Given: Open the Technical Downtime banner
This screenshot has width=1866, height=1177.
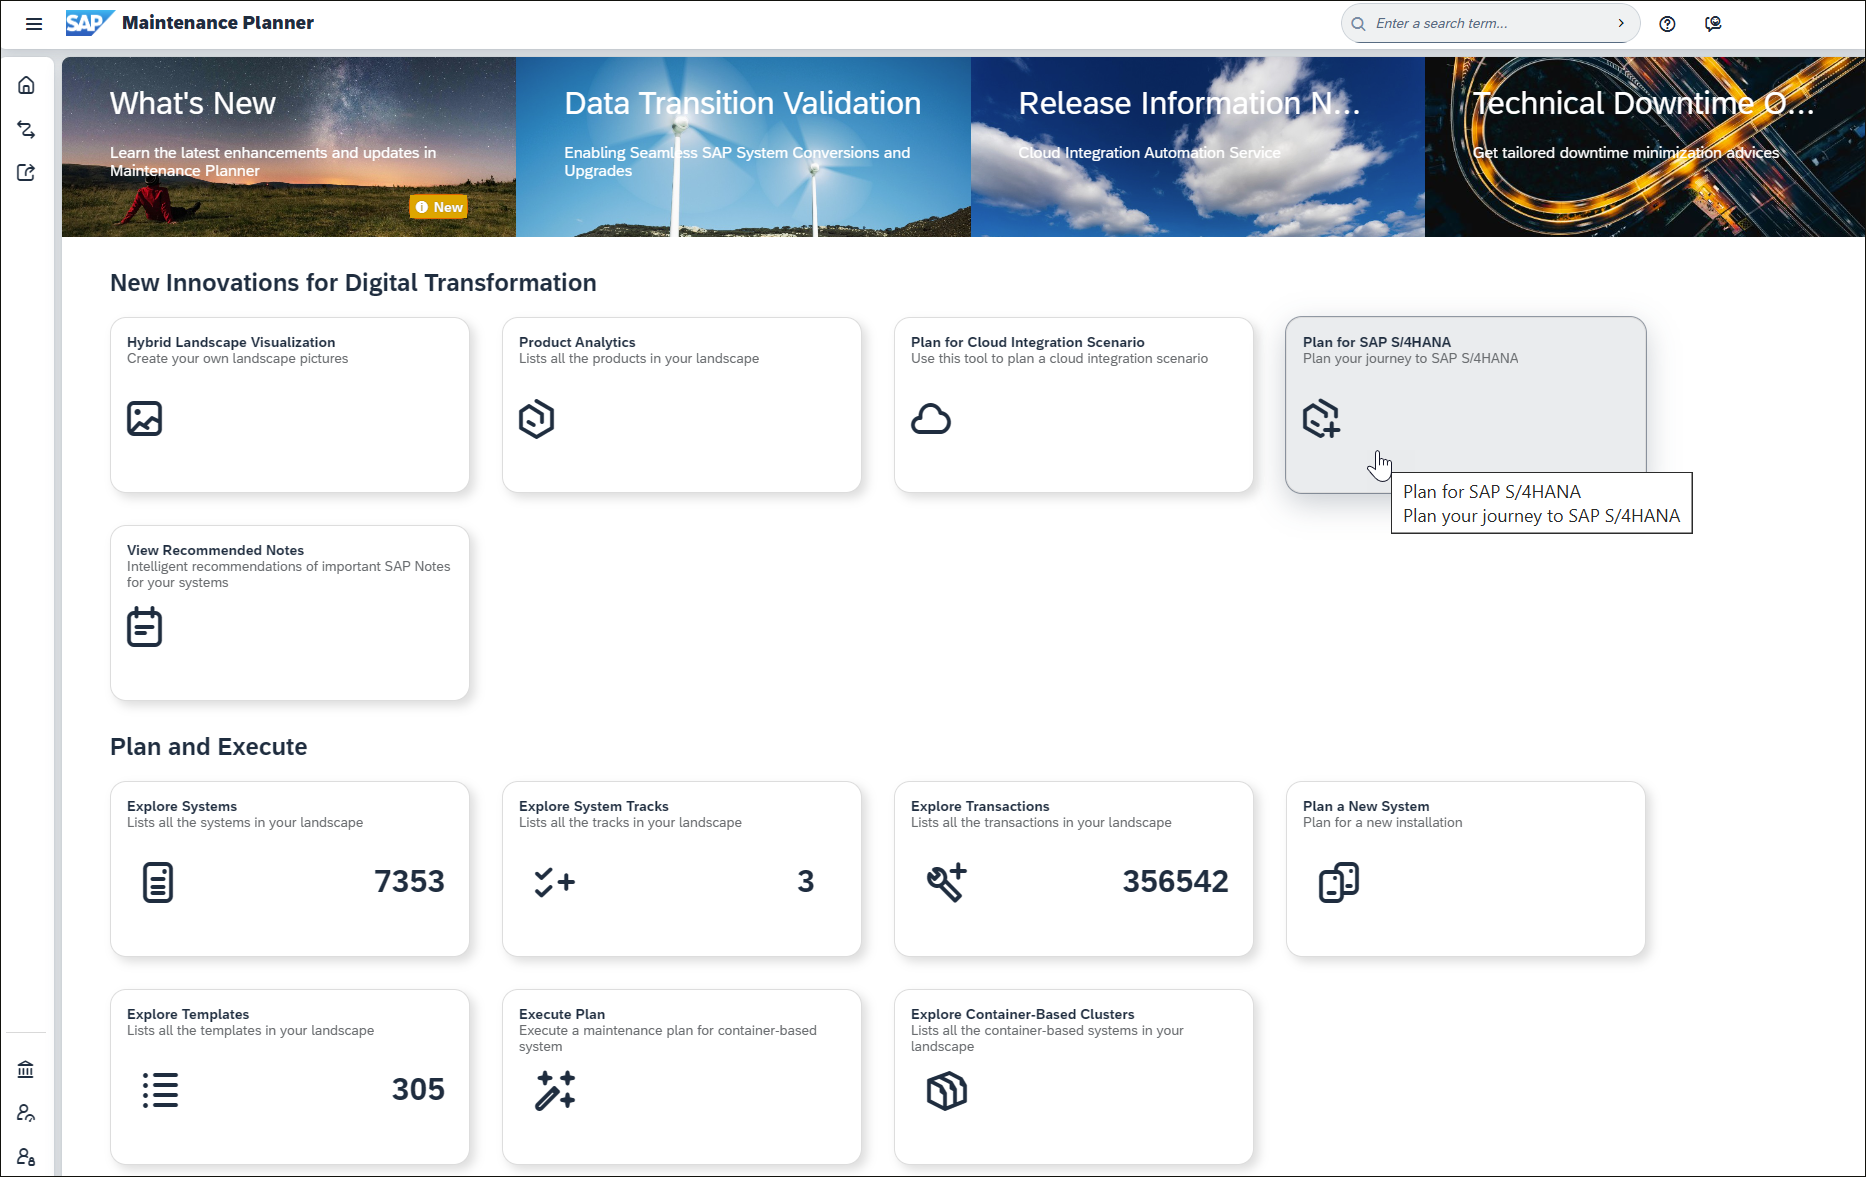Looking at the screenshot, I should pyautogui.click(x=1645, y=147).
